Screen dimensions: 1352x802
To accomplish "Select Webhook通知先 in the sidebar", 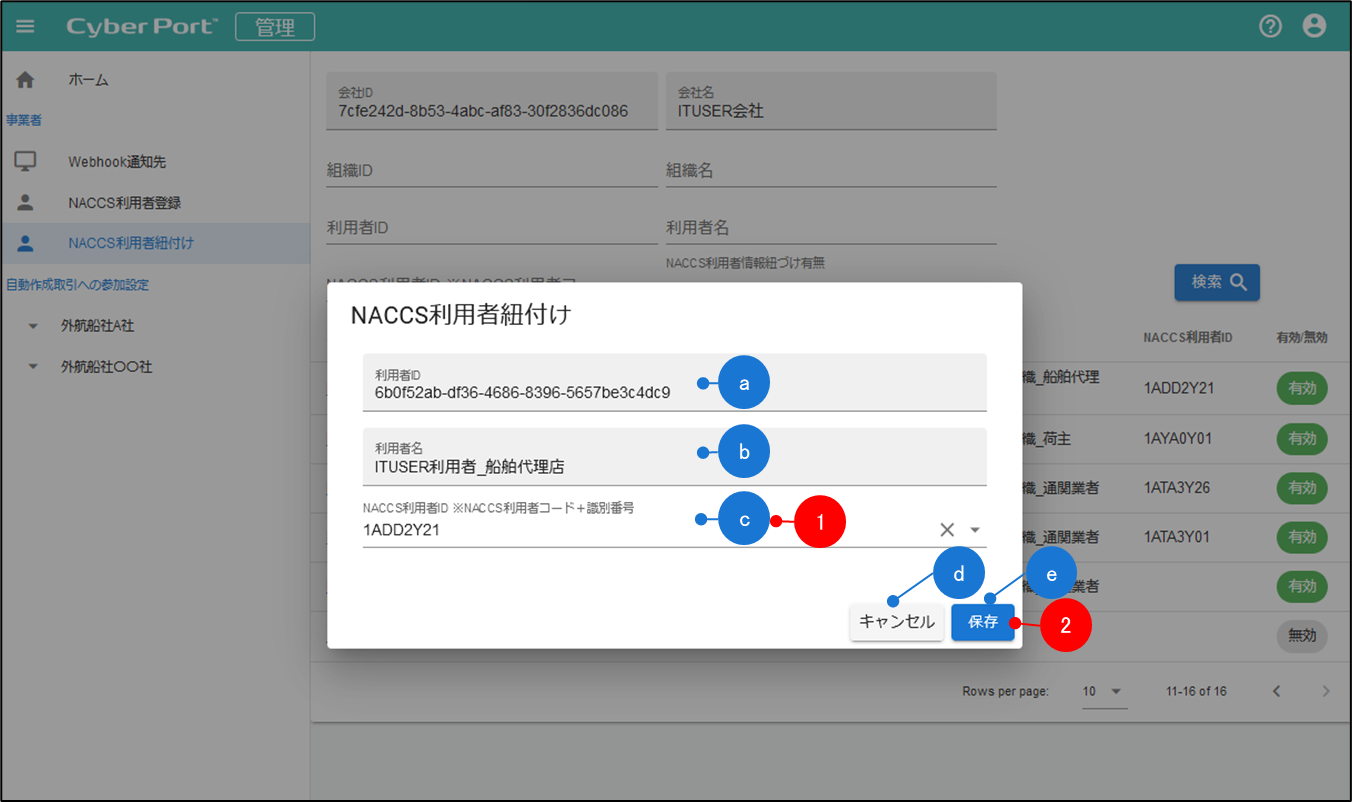I will [110, 161].
